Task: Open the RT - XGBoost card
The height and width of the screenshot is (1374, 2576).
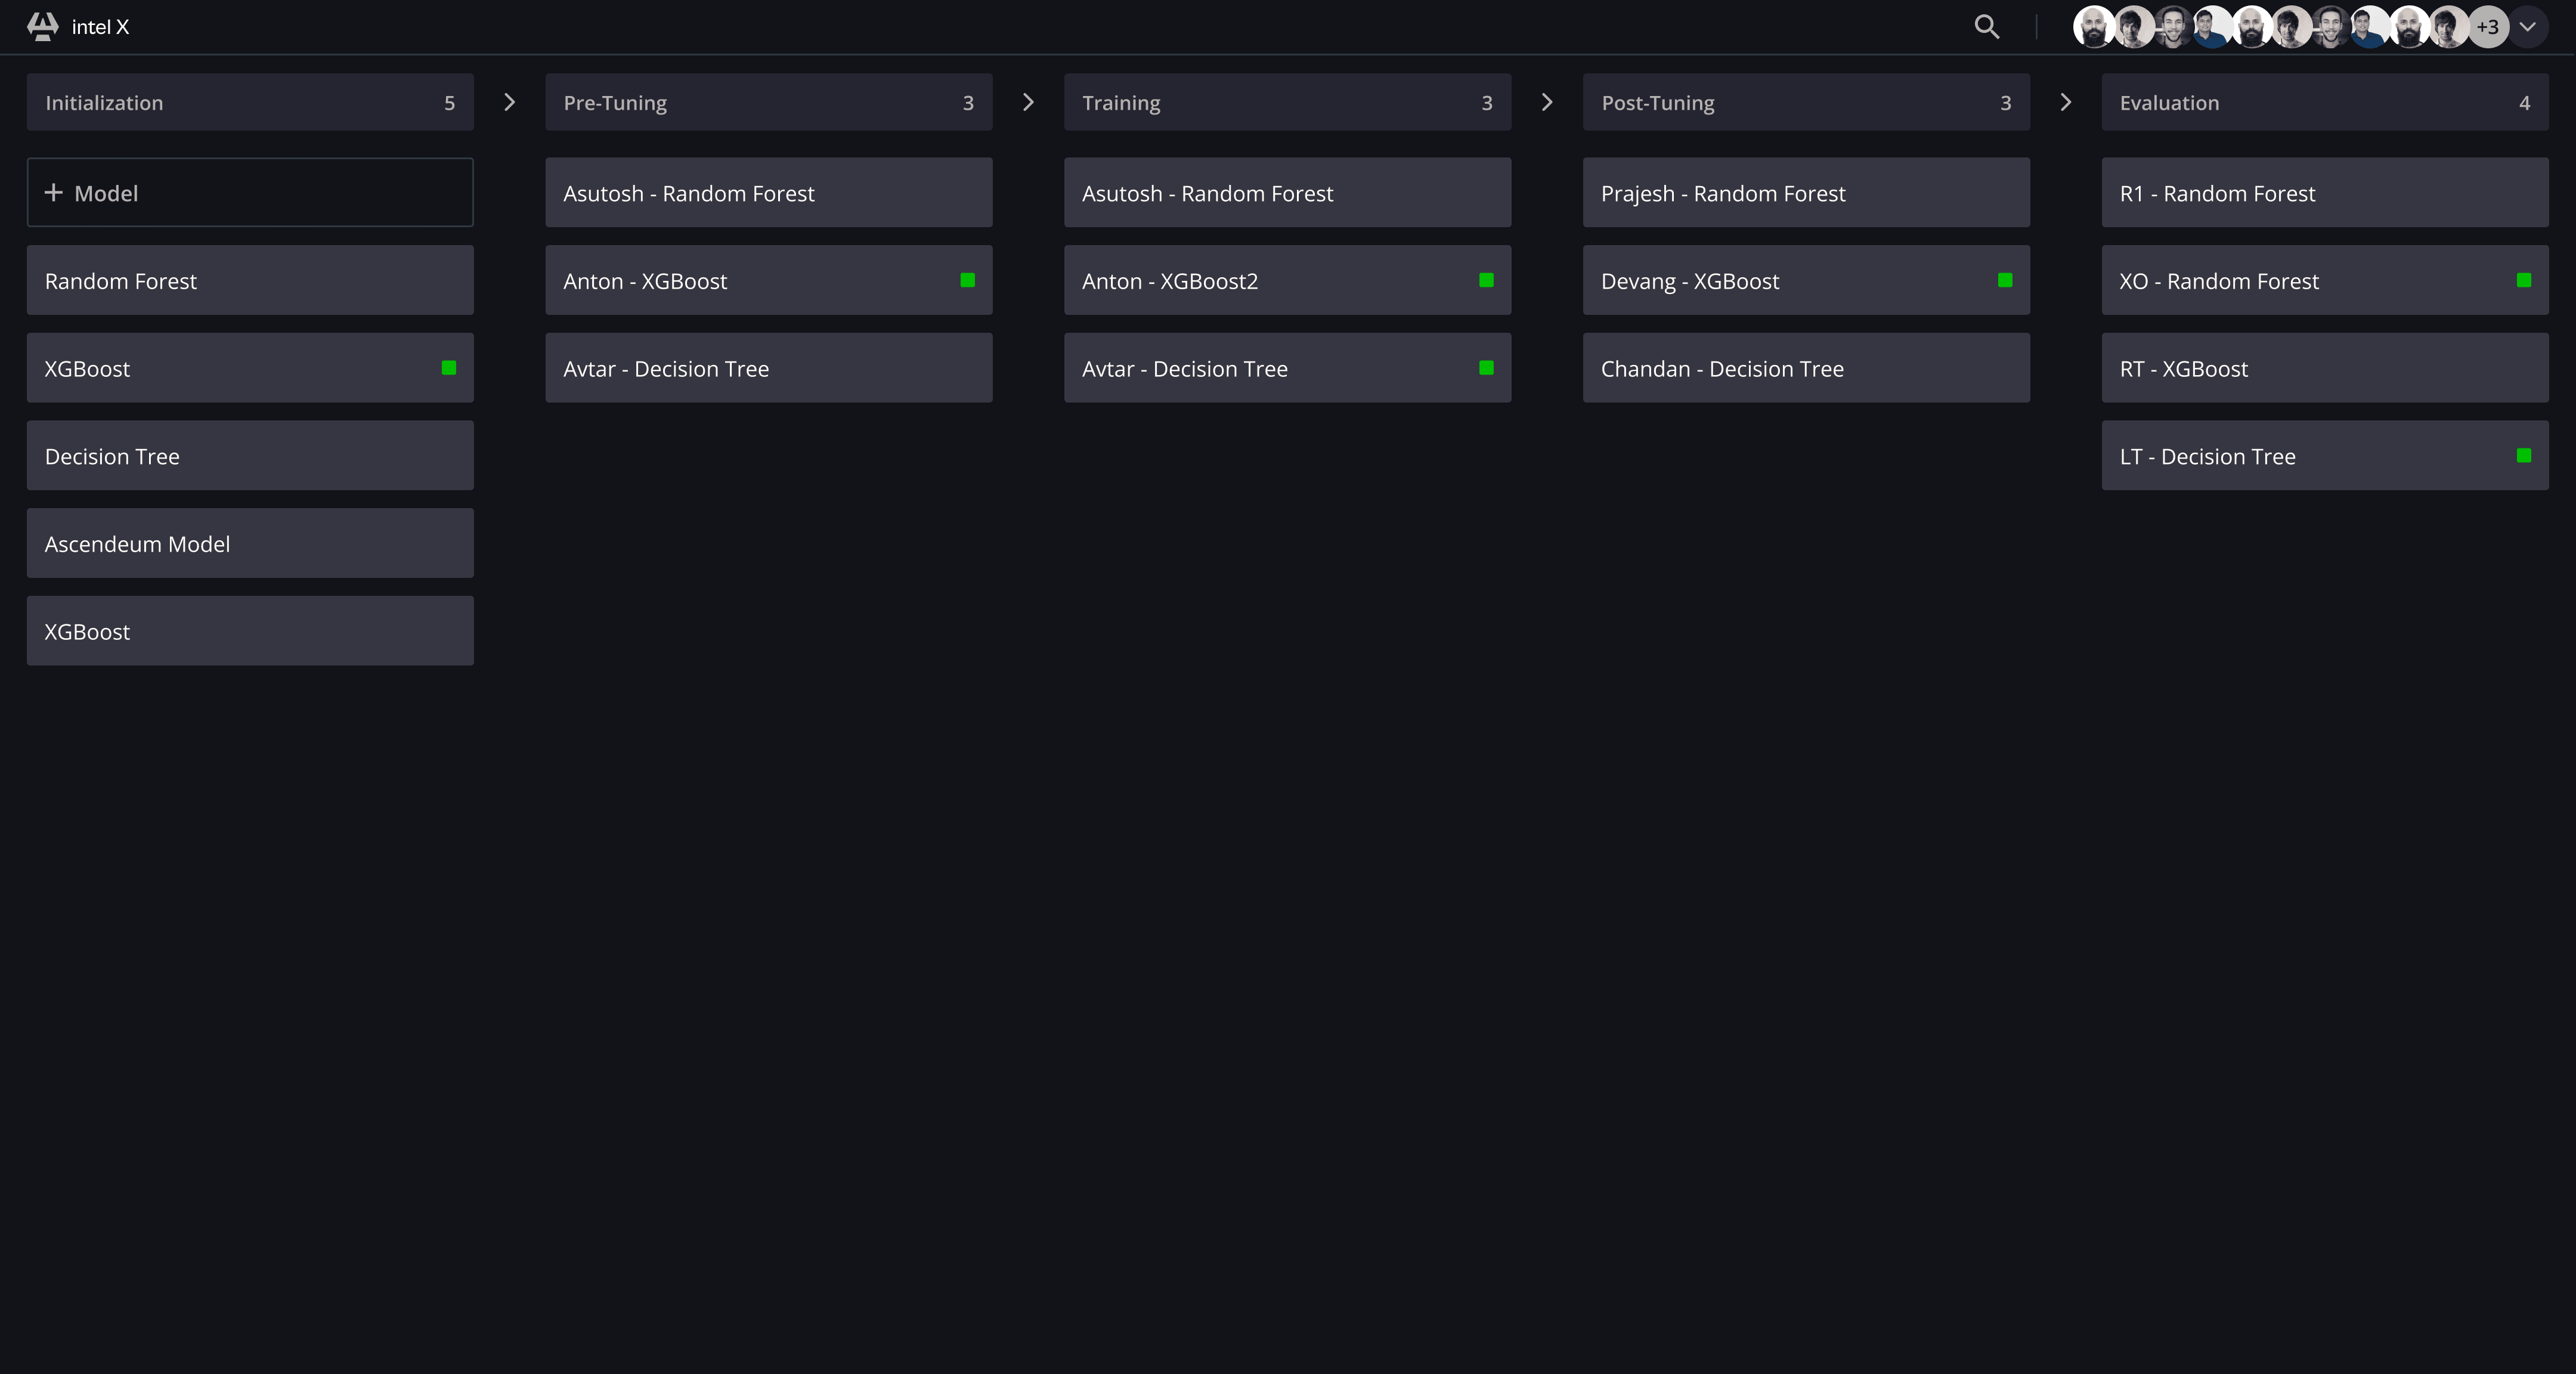Action: (x=2324, y=368)
